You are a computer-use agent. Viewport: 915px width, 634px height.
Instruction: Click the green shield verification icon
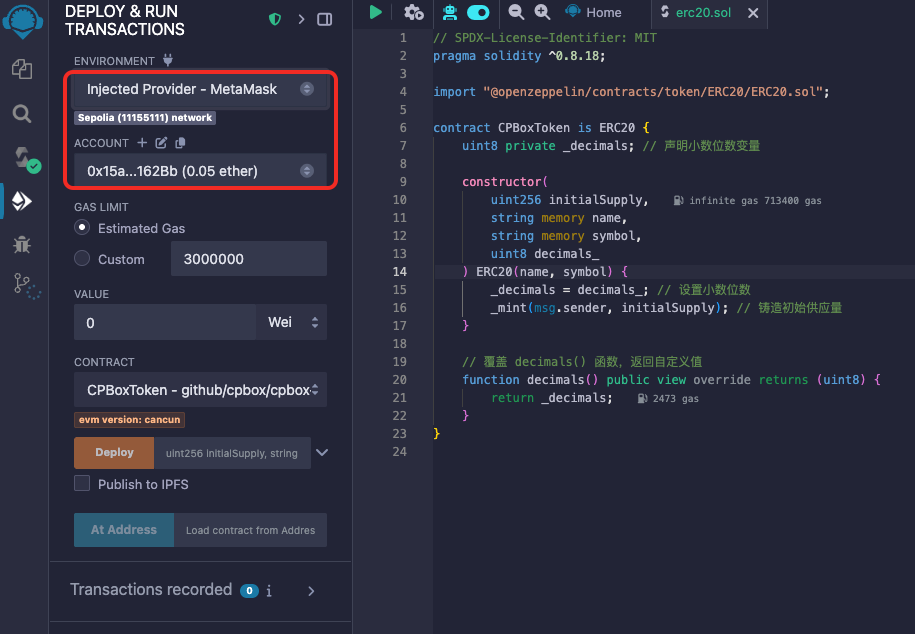click(x=275, y=19)
